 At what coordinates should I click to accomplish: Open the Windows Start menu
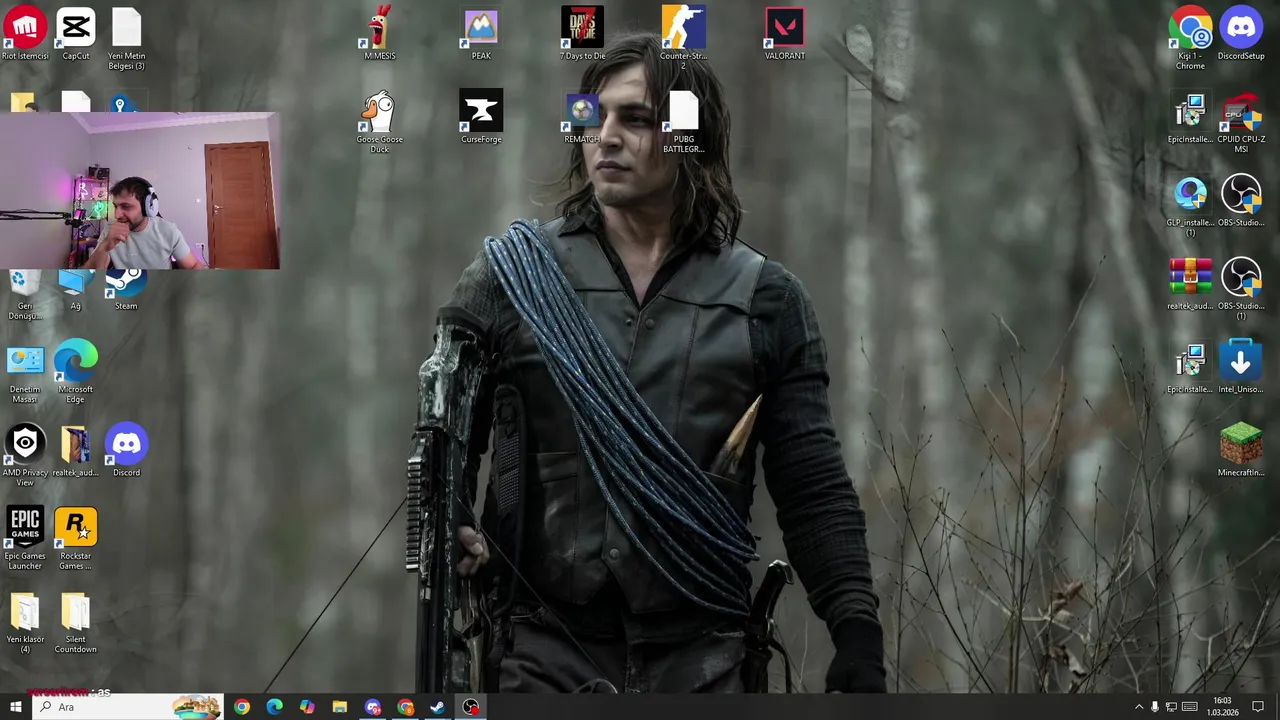click(15, 707)
